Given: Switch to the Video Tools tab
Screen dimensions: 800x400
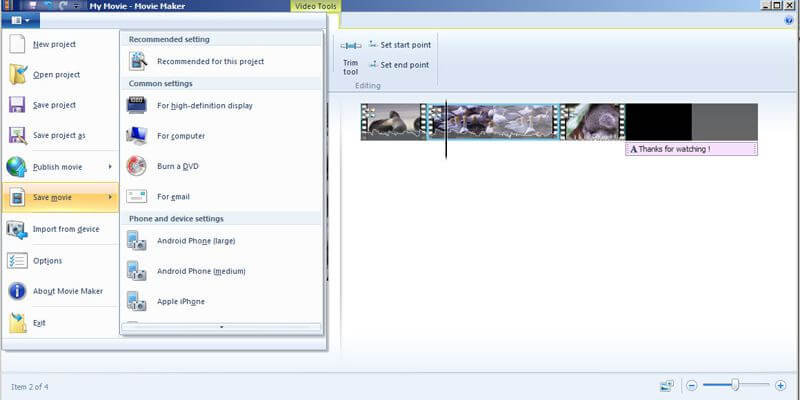Looking at the screenshot, I should point(316,6).
